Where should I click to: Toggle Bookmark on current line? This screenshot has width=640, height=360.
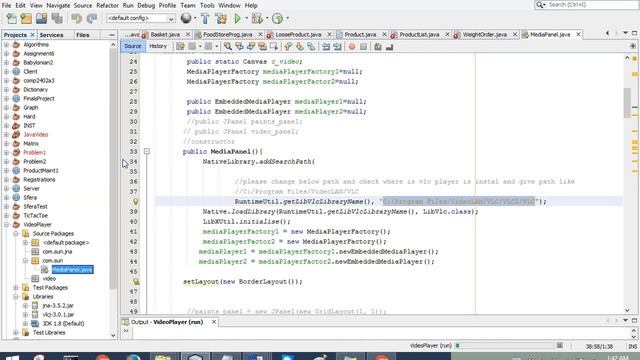click(x=311, y=47)
